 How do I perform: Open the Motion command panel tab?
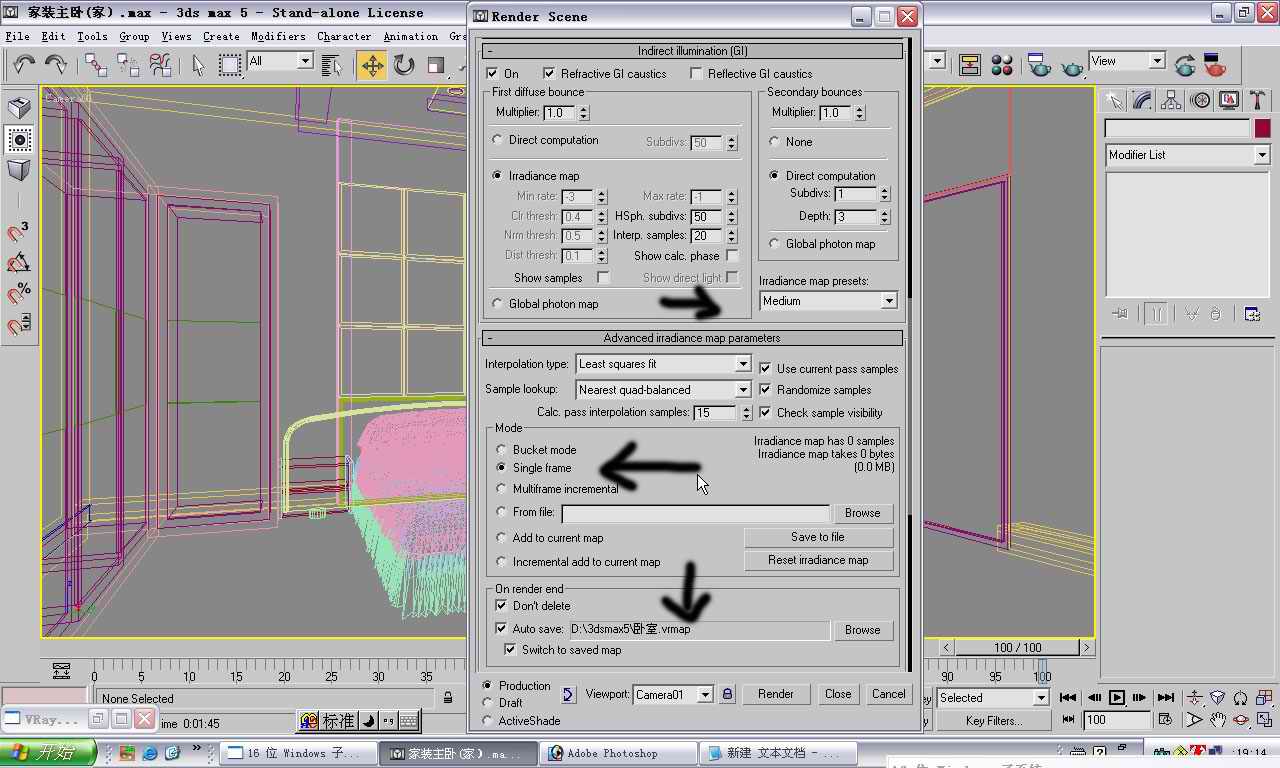click(x=1200, y=100)
